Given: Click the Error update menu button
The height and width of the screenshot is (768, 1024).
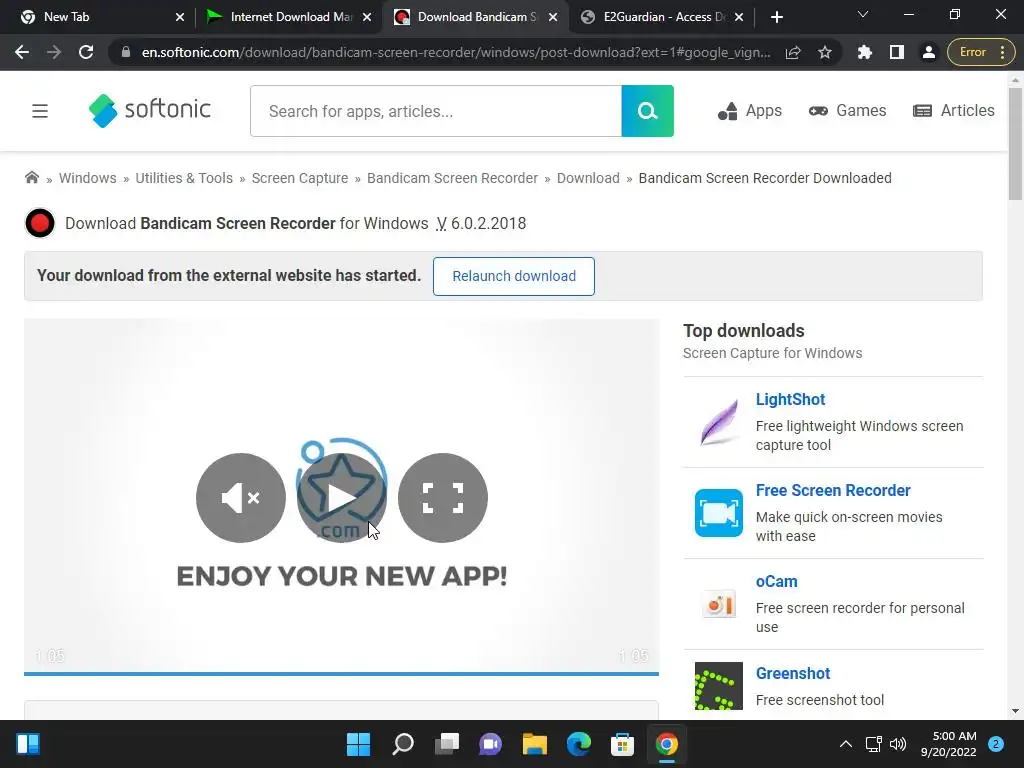Looking at the screenshot, I should point(980,52).
